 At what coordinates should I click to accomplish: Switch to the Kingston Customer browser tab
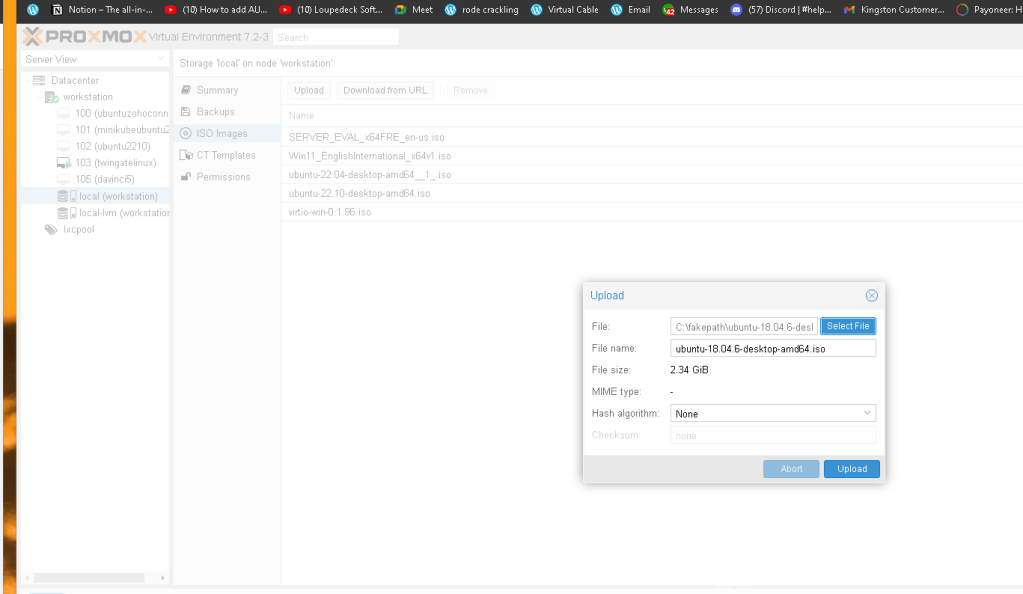click(x=894, y=10)
